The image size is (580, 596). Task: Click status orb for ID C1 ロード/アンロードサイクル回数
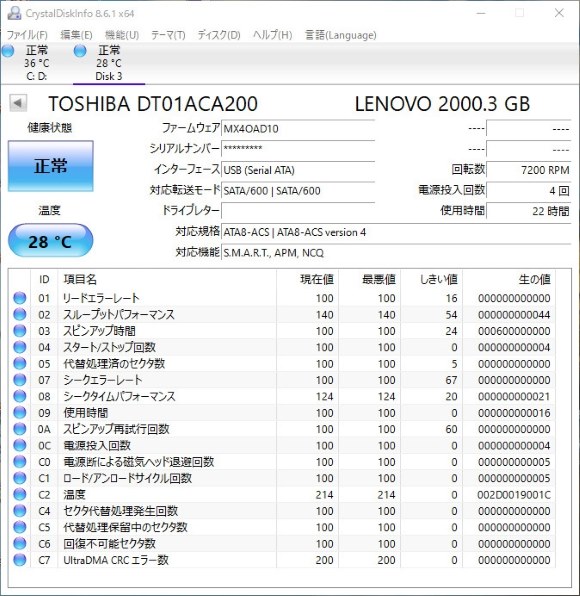click(x=20, y=478)
